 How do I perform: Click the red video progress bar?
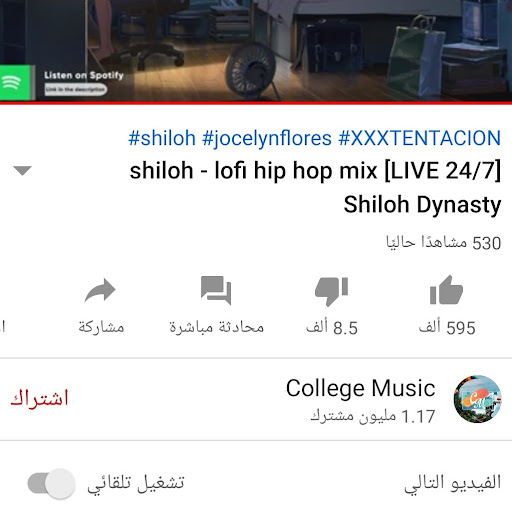tap(256, 103)
